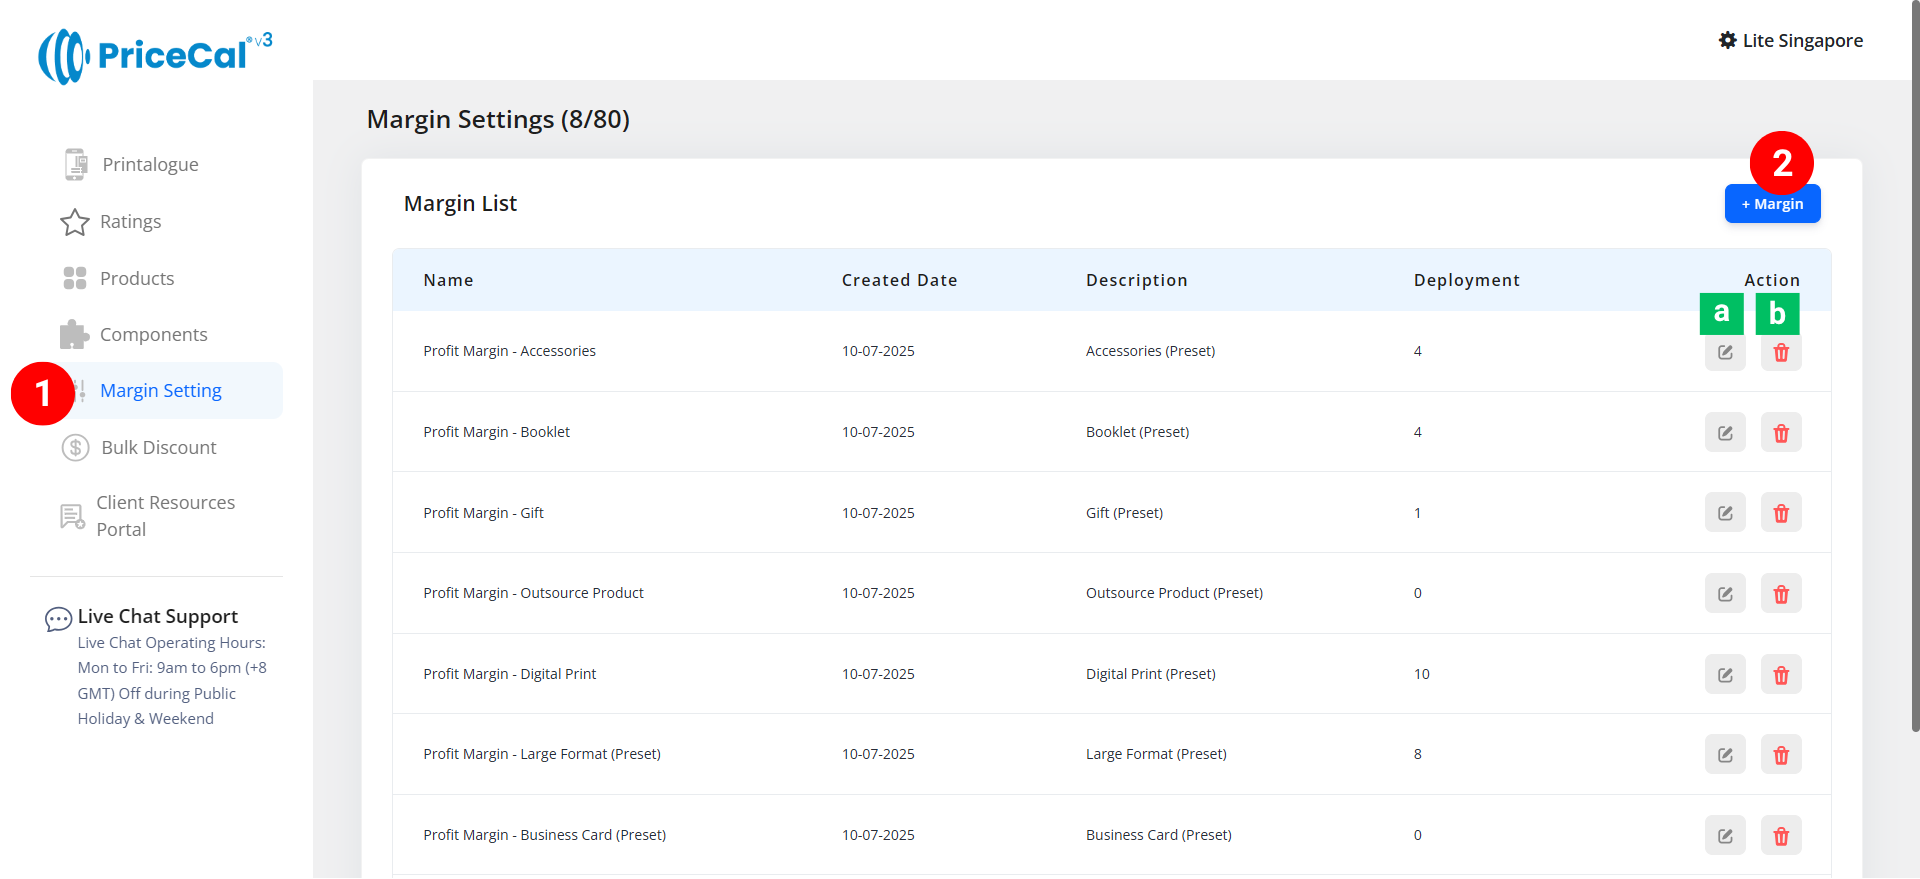Image resolution: width=1920 pixels, height=879 pixels.
Task: Click the PriceCal logo
Action: (154, 55)
